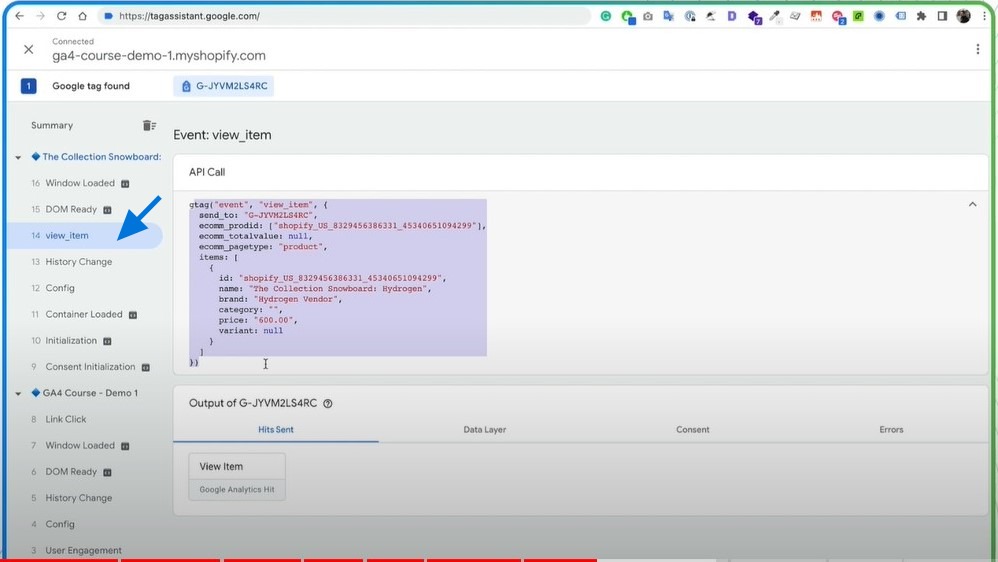Close the Tag Assistant debug session

click(29, 49)
